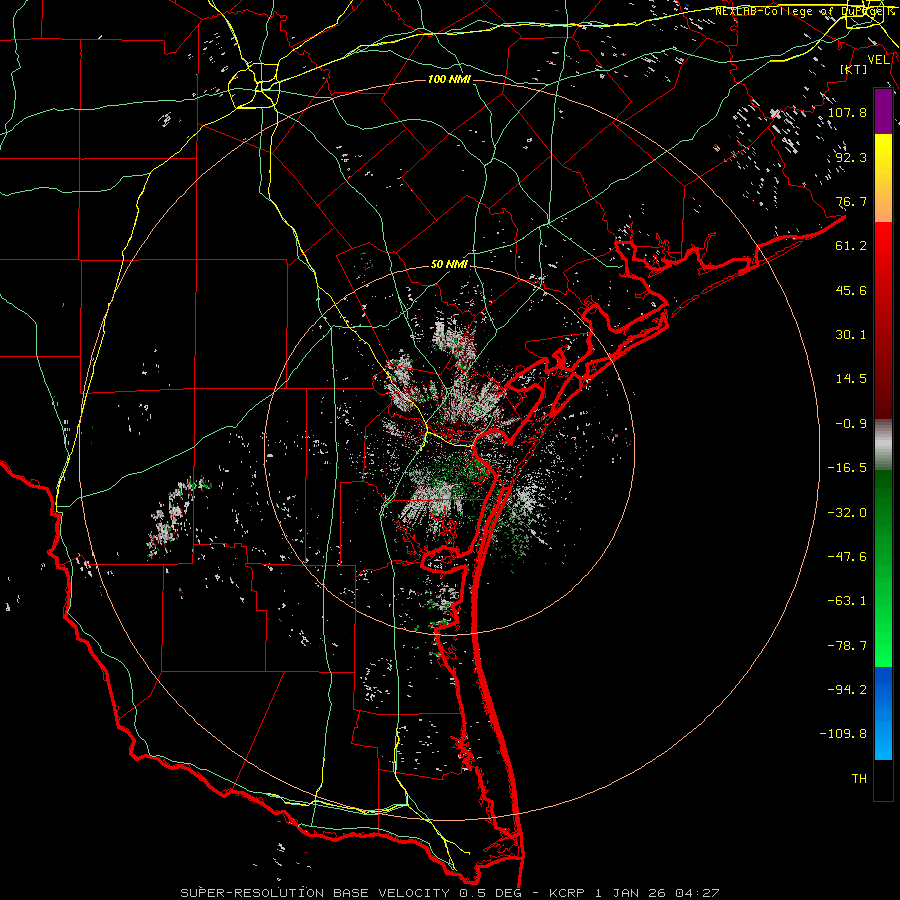Viewport: 900px width, 900px height.
Task: Pick the red segment of the velocity bar
Action: pyautogui.click(x=883, y=320)
